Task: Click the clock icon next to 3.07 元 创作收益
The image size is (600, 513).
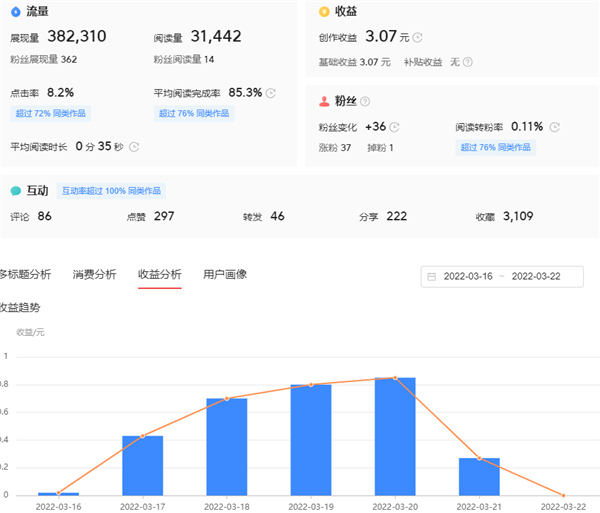Action: (x=417, y=38)
